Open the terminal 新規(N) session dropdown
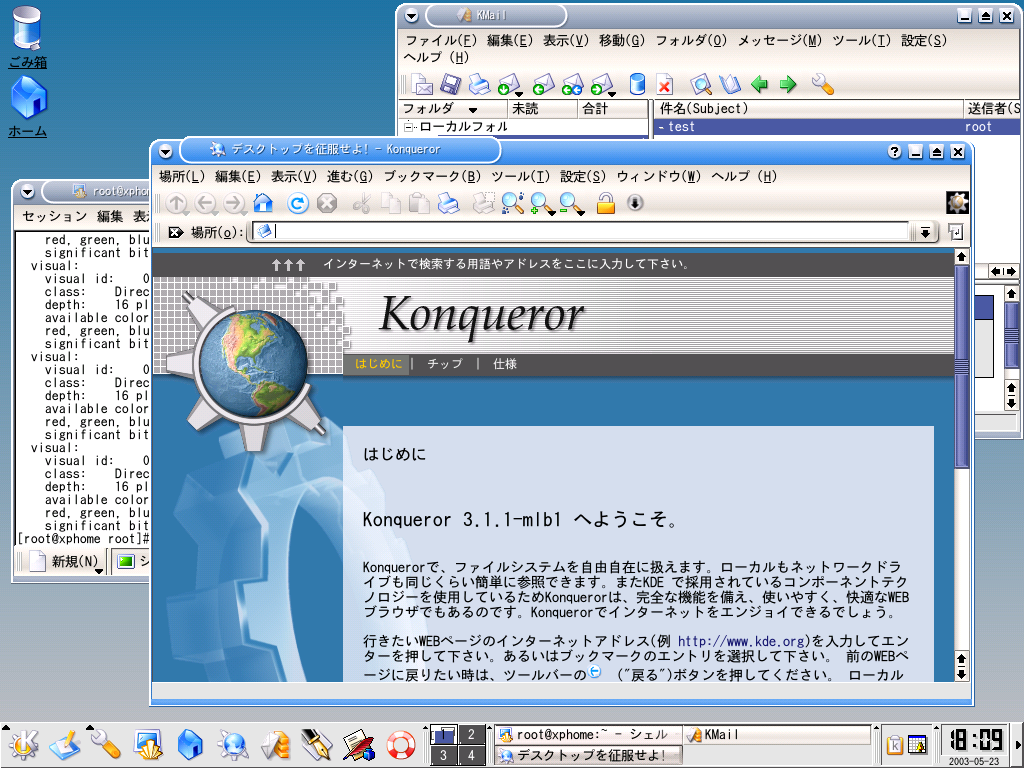1024x768 pixels. 99,571
